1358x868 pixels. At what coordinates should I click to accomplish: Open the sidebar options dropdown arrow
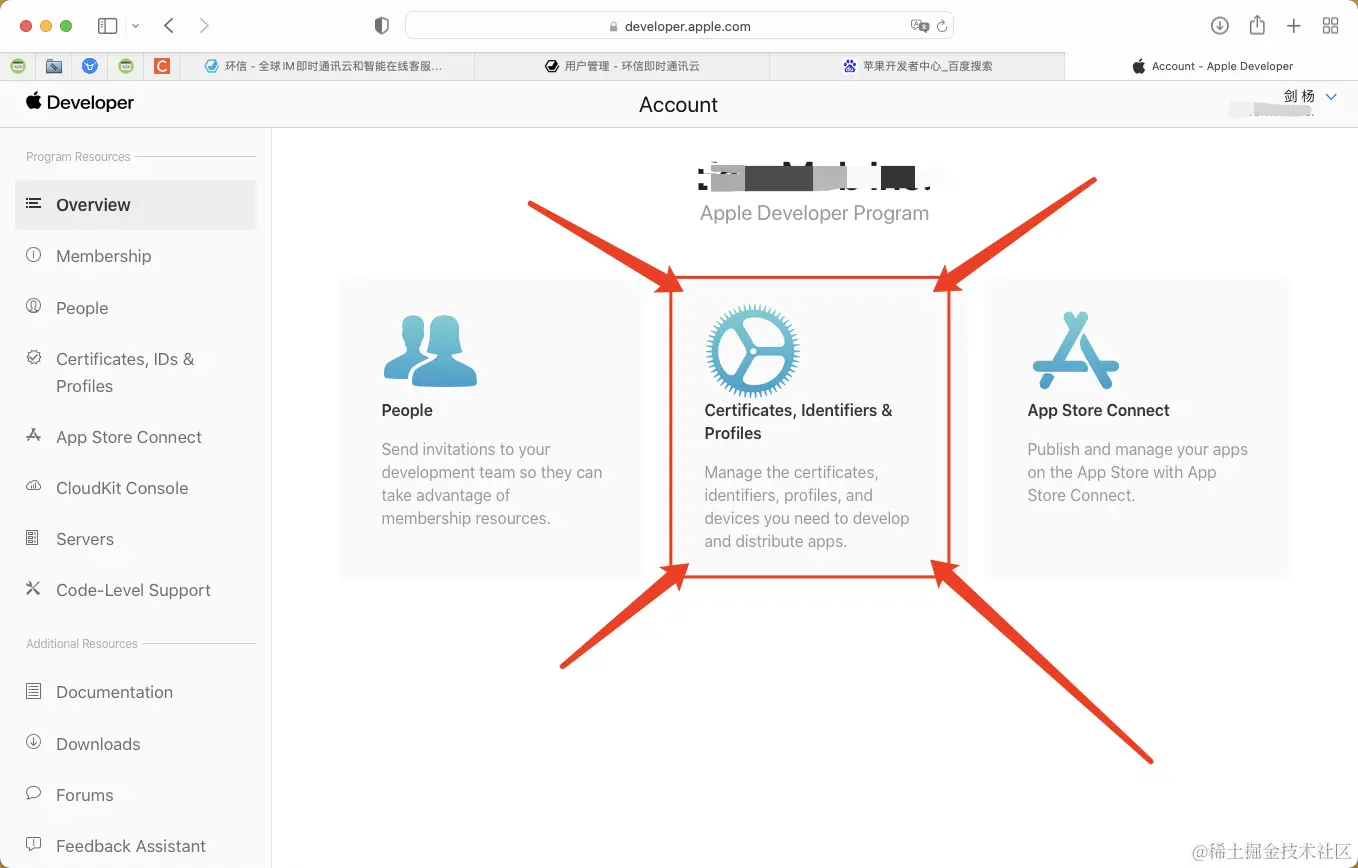[x=136, y=26]
